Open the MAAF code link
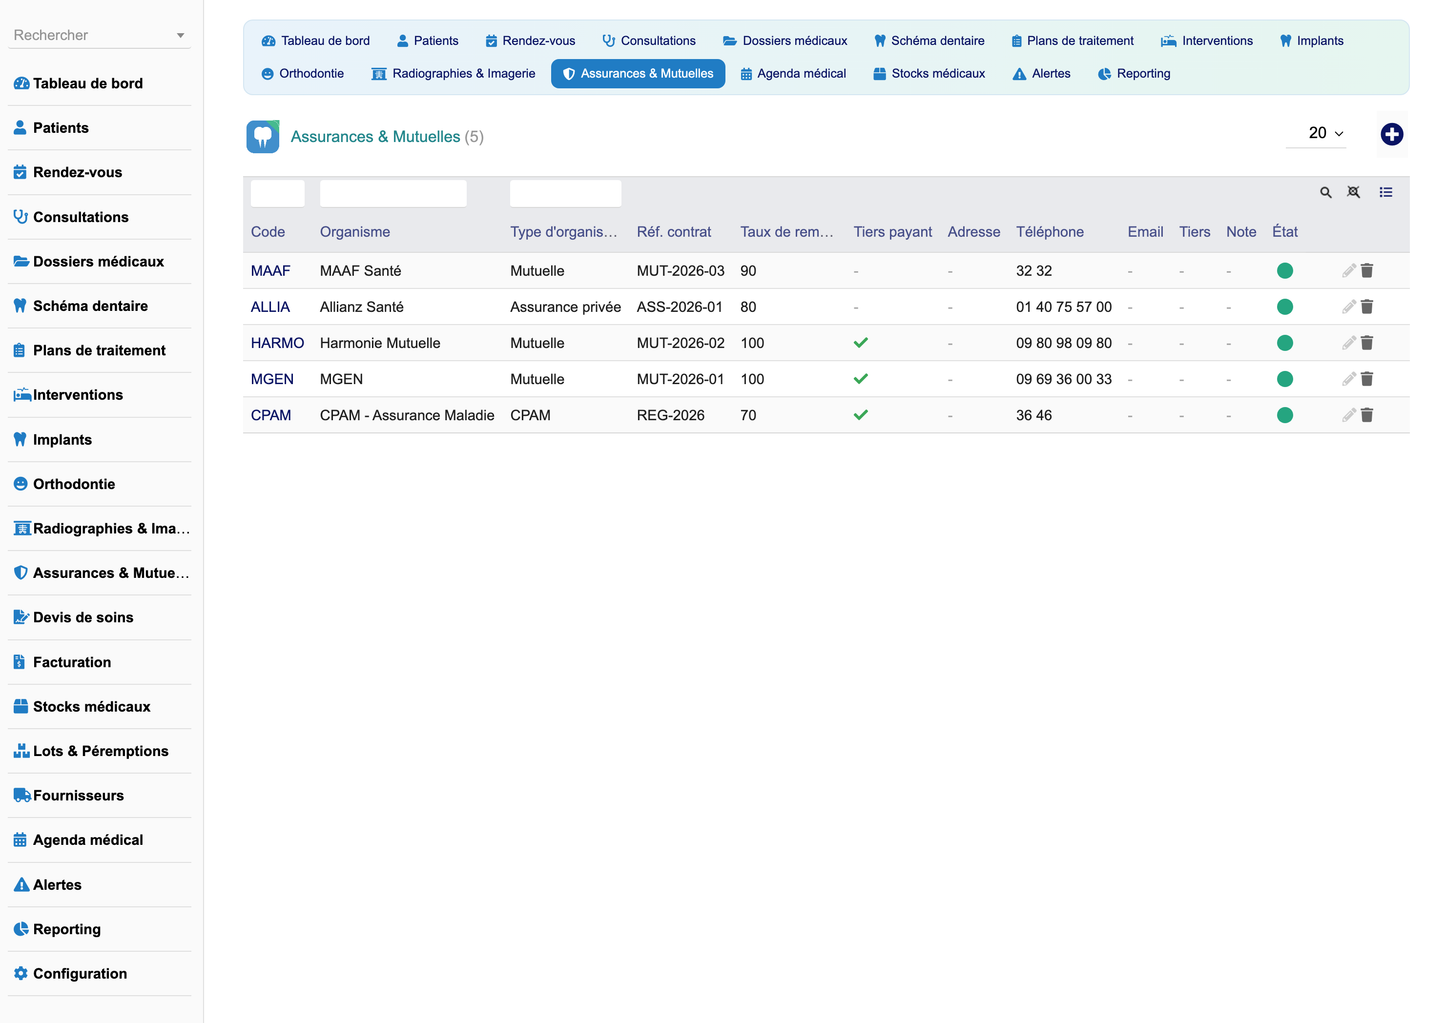The height and width of the screenshot is (1023, 1445). point(270,271)
